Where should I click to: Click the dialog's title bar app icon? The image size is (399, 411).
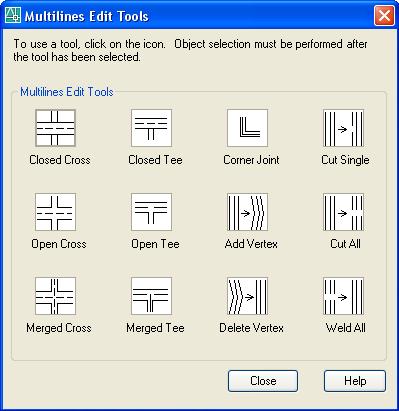[13, 15]
